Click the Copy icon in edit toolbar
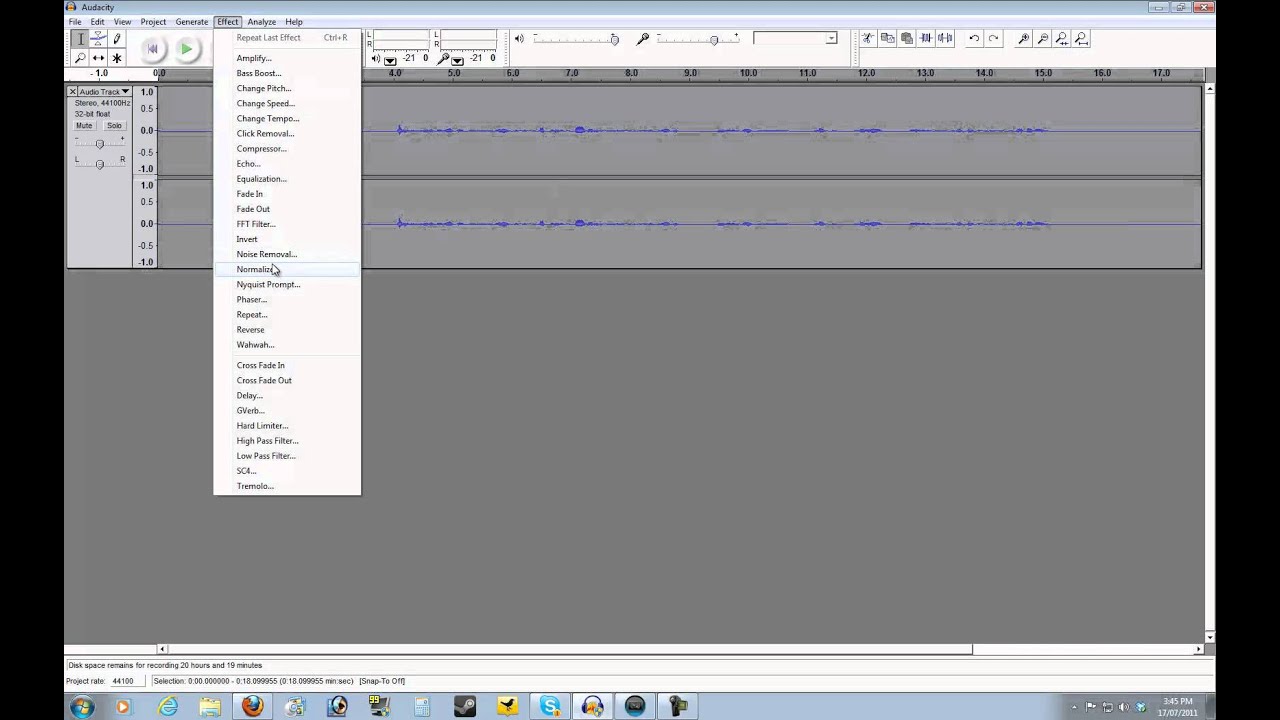This screenshot has height=720, width=1280. 887,38
